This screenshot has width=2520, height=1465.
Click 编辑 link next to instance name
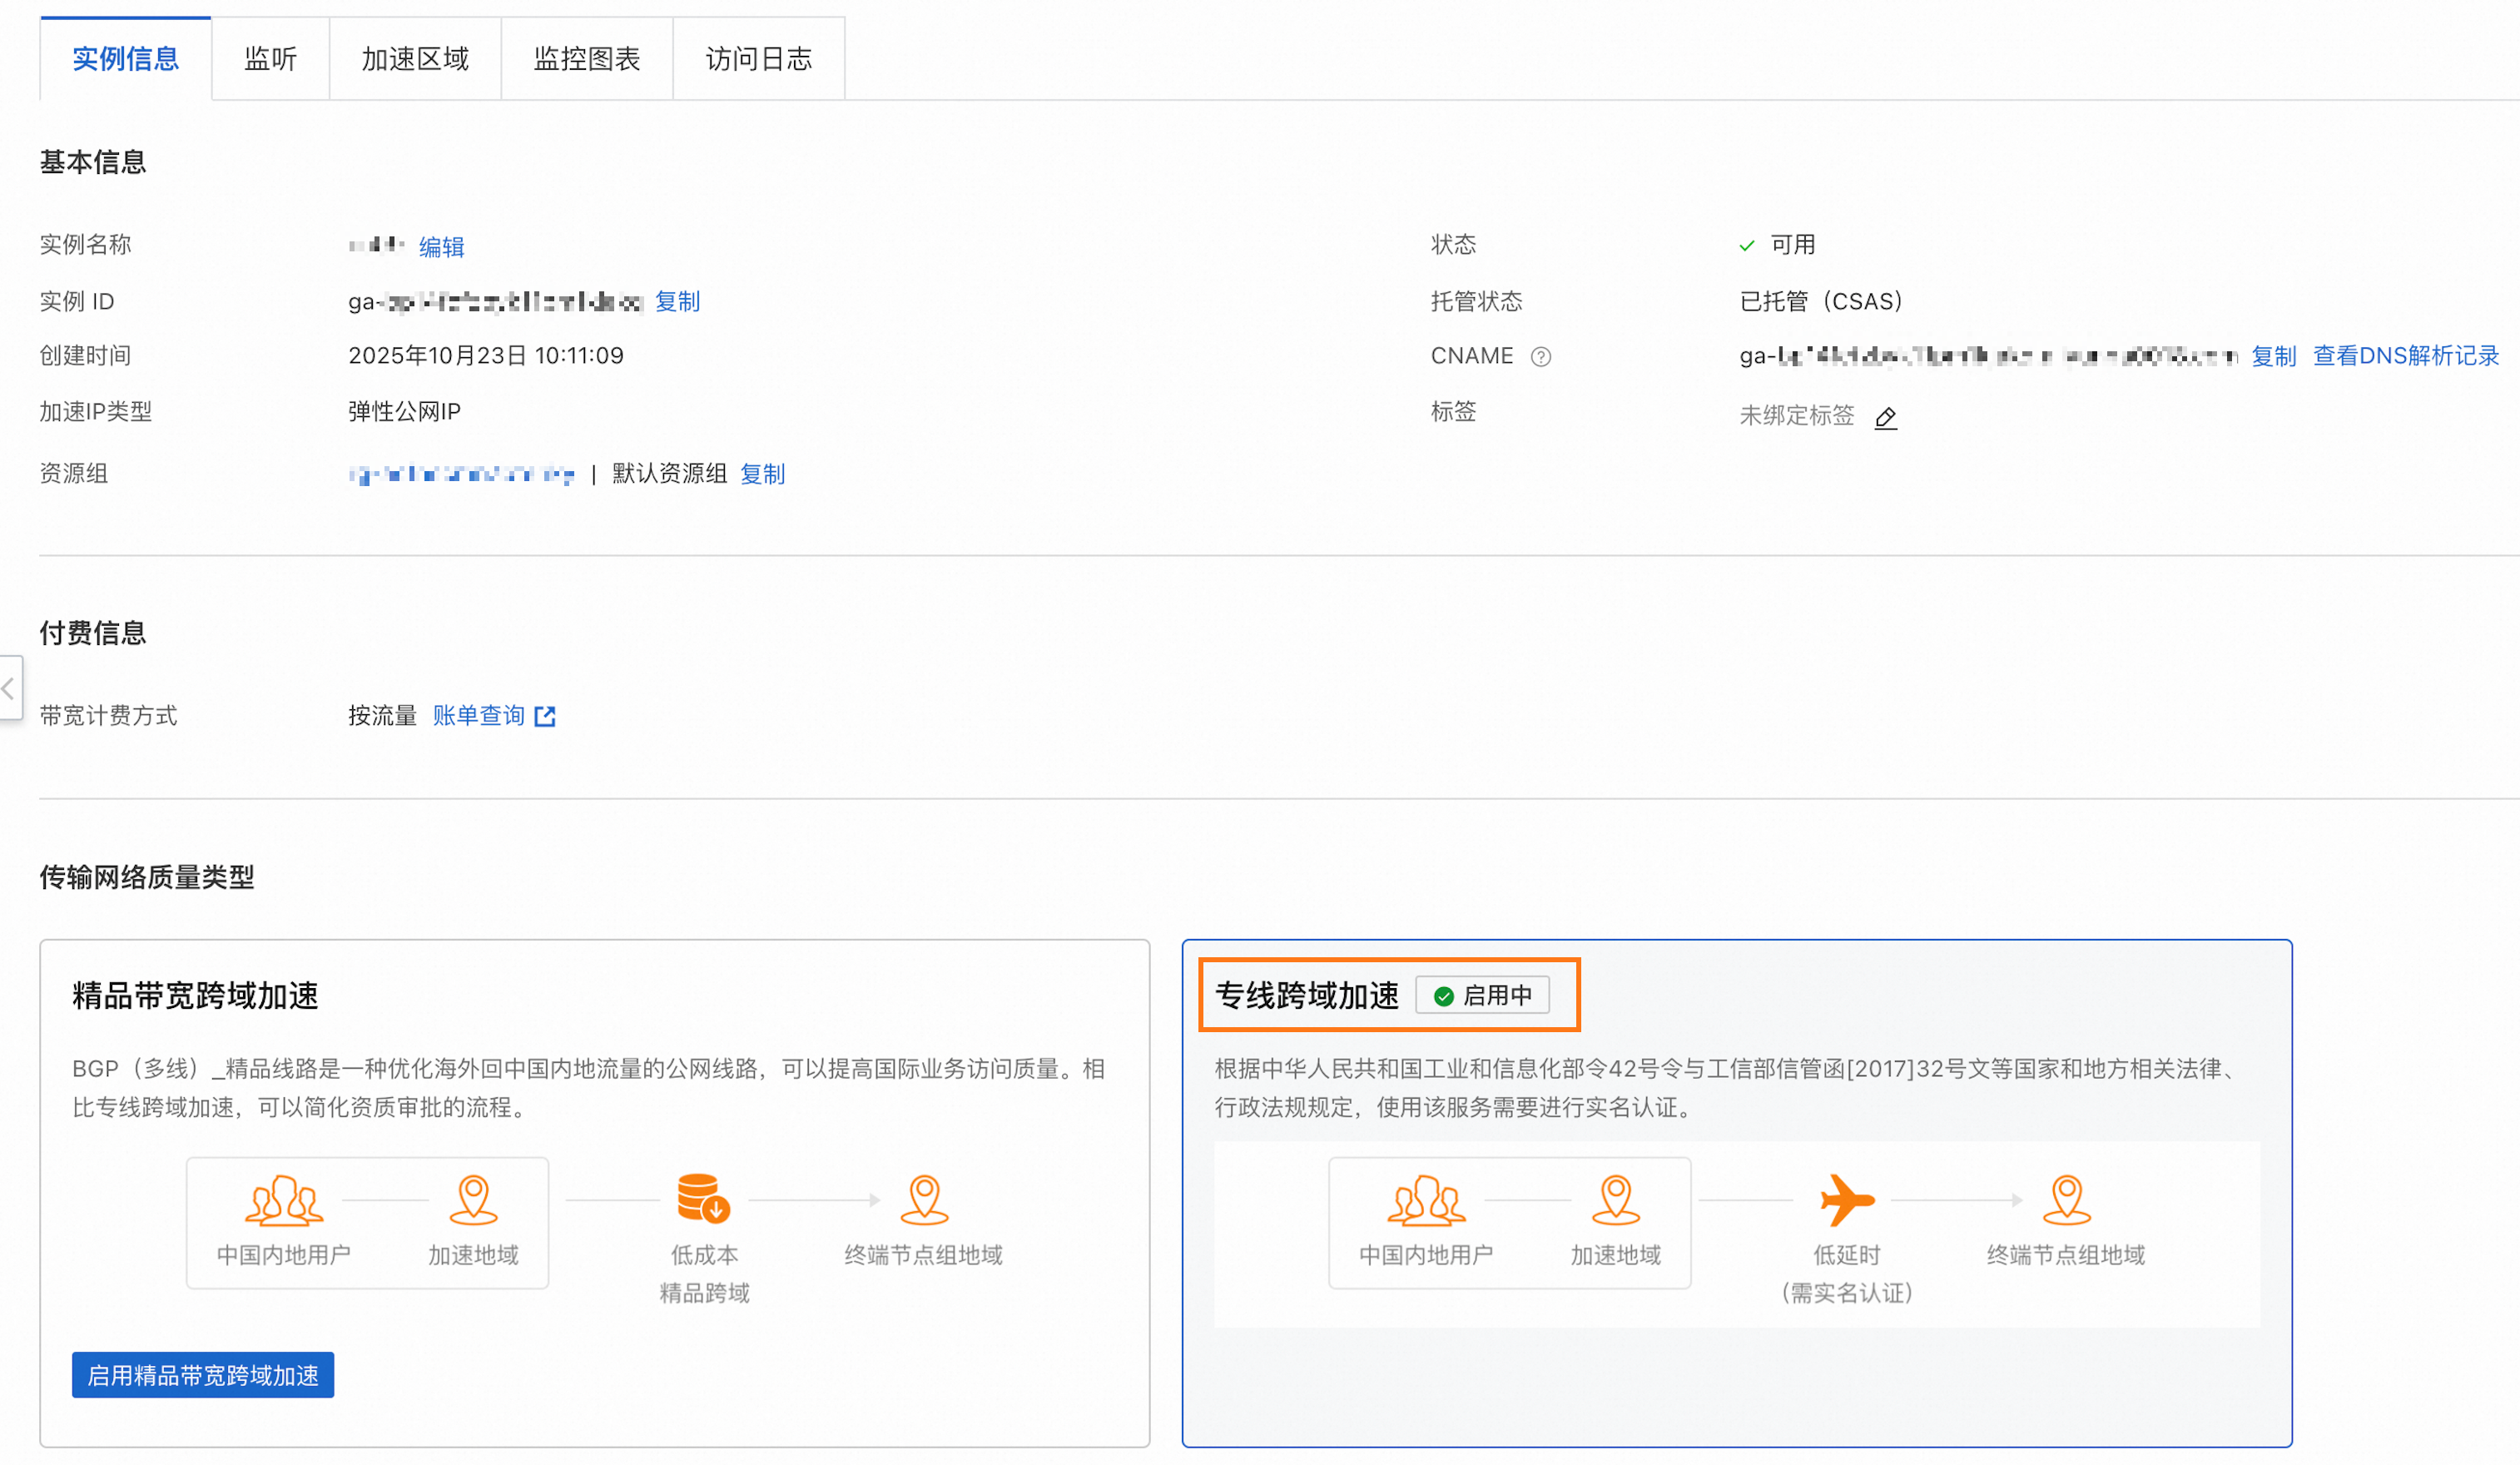click(x=441, y=247)
